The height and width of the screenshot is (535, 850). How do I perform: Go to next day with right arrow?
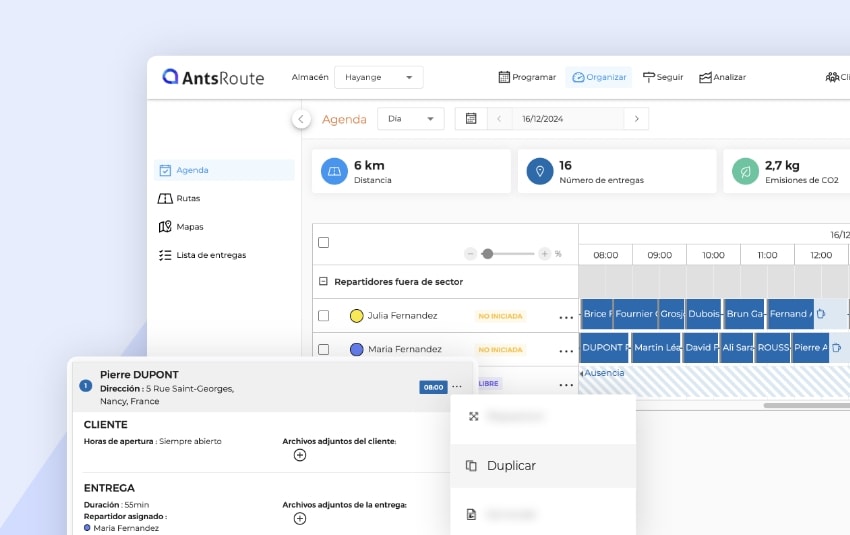[x=636, y=119]
